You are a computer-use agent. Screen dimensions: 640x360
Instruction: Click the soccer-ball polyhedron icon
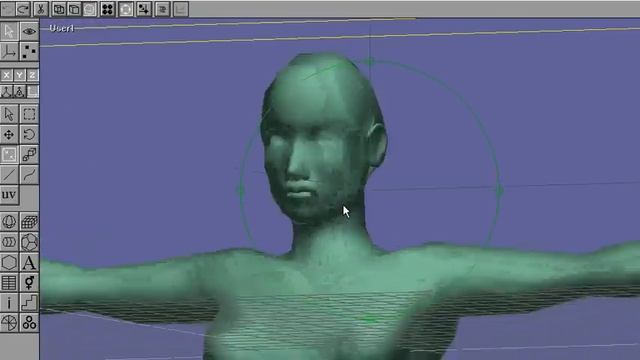coord(29,242)
